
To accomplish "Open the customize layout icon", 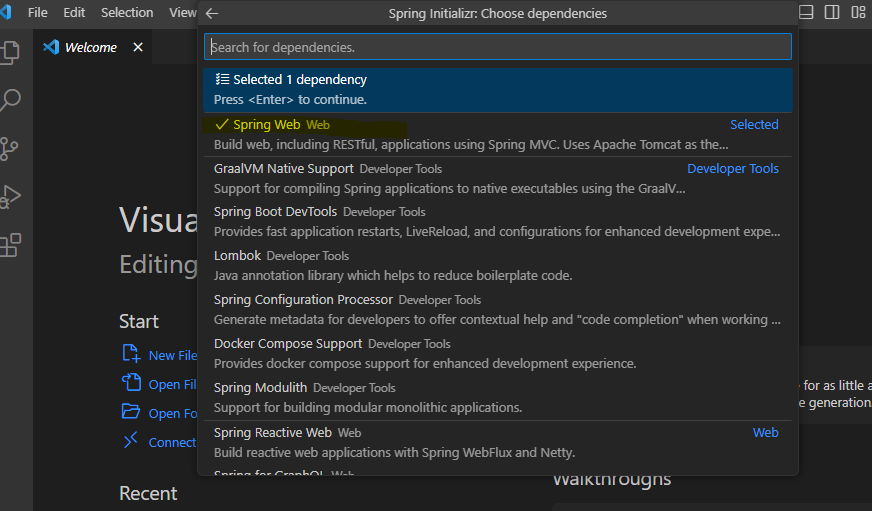I will click(858, 12).
